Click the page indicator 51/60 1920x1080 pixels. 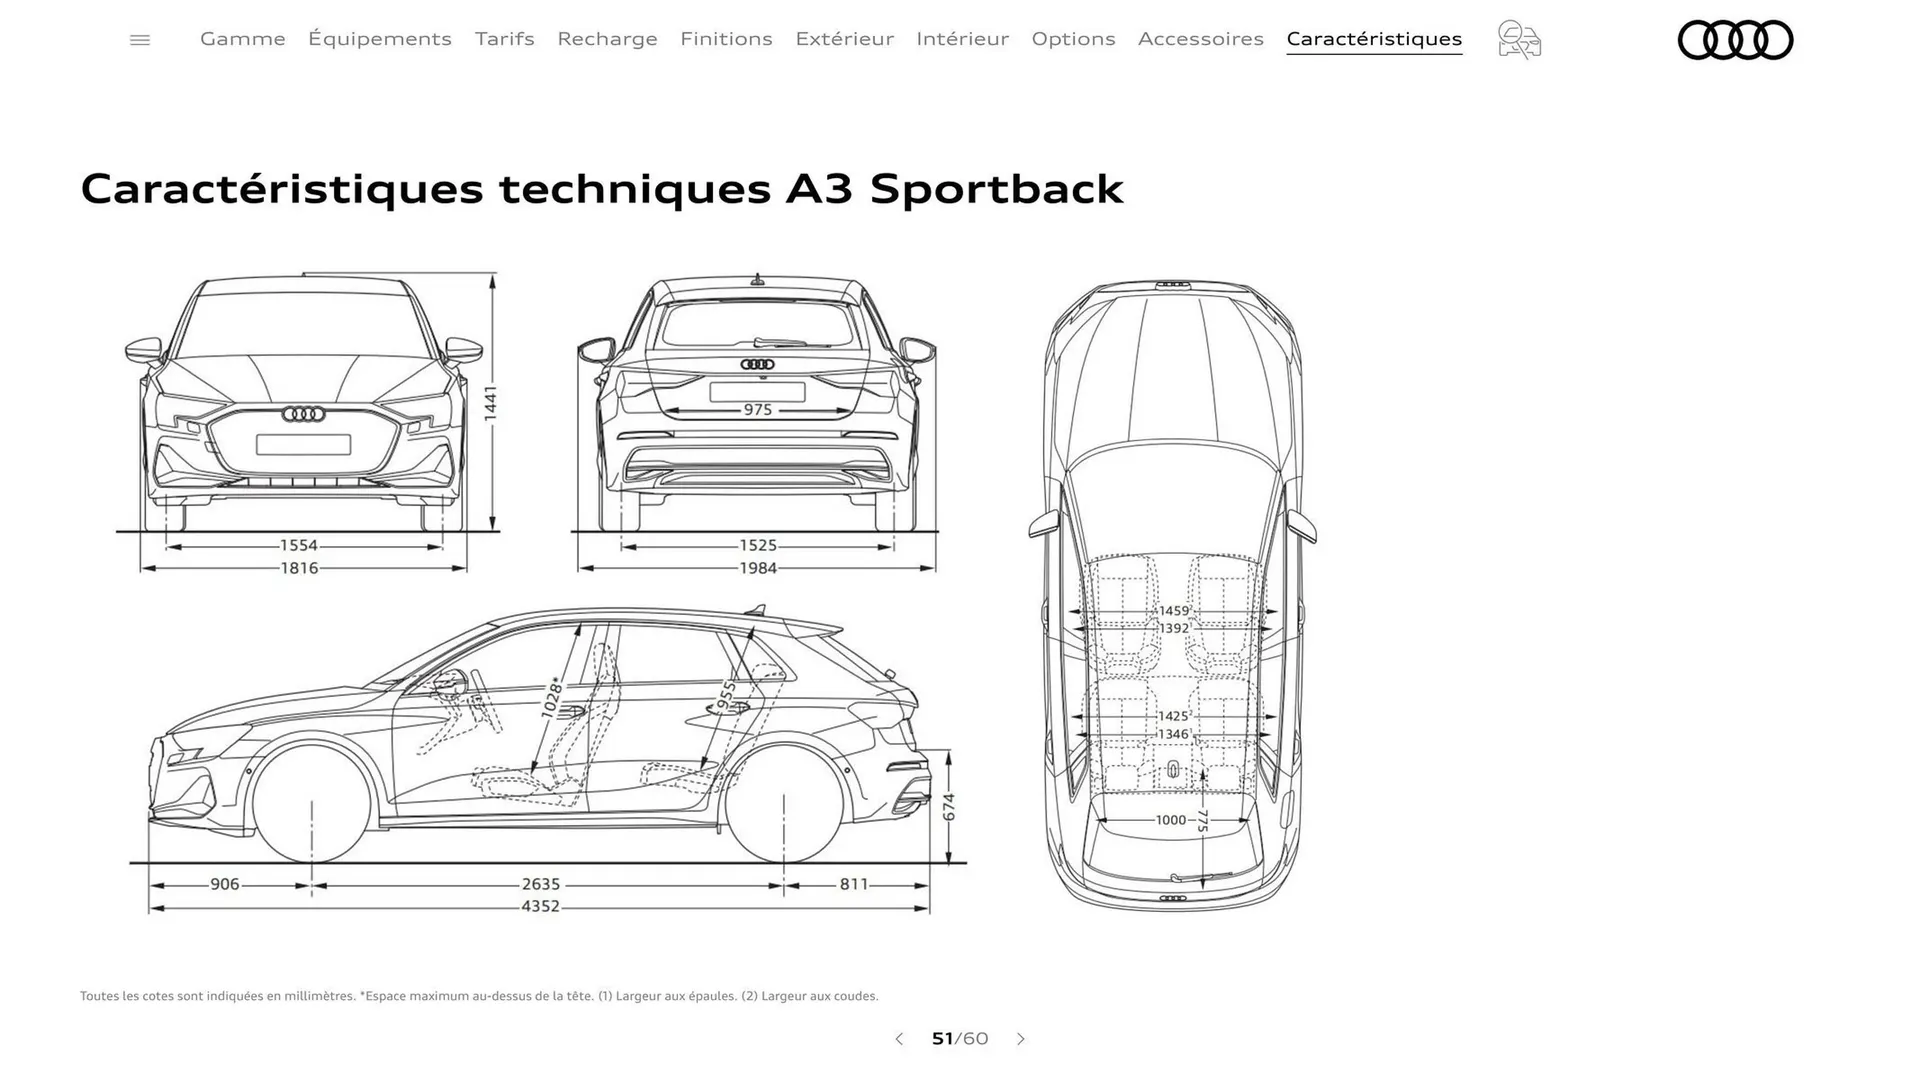(960, 1039)
